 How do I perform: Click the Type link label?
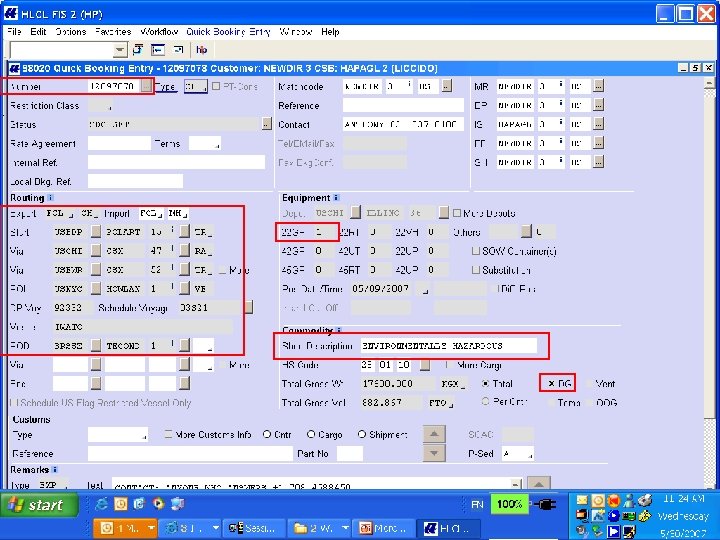[165, 86]
